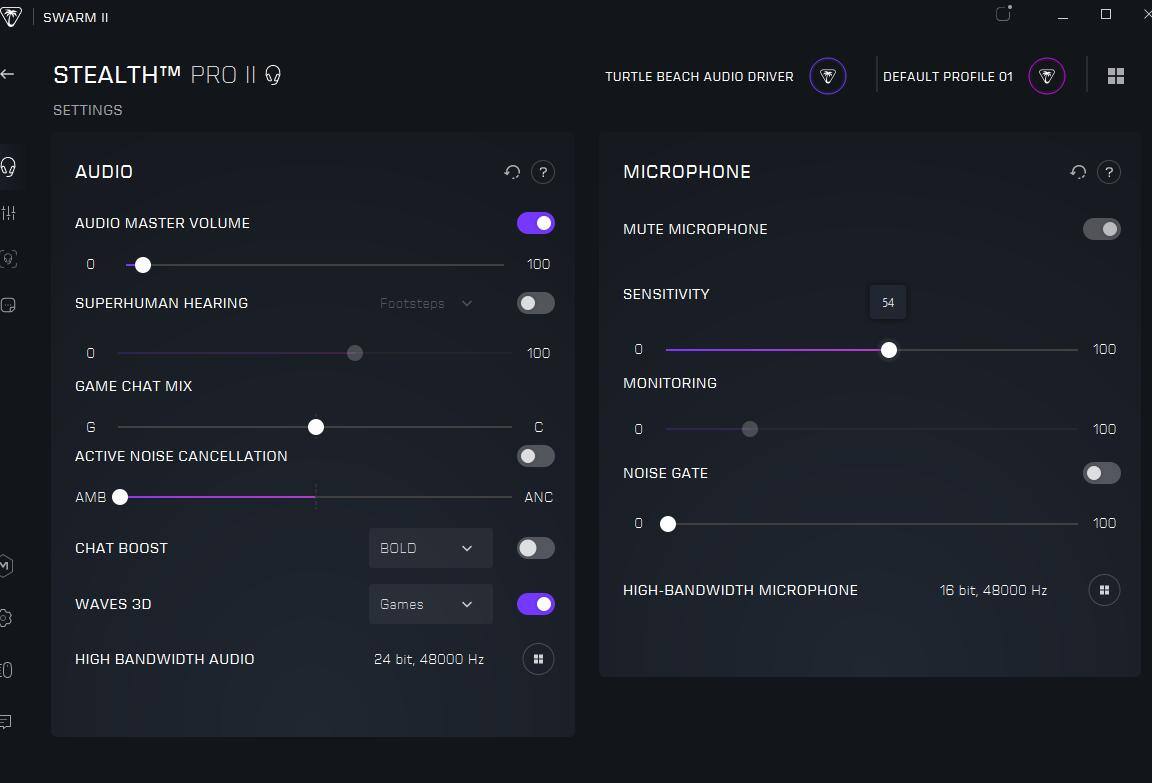This screenshot has width=1152, height=783.
Task: Click the AMB to ANC slider handle
Action: (x=120, y=497)
